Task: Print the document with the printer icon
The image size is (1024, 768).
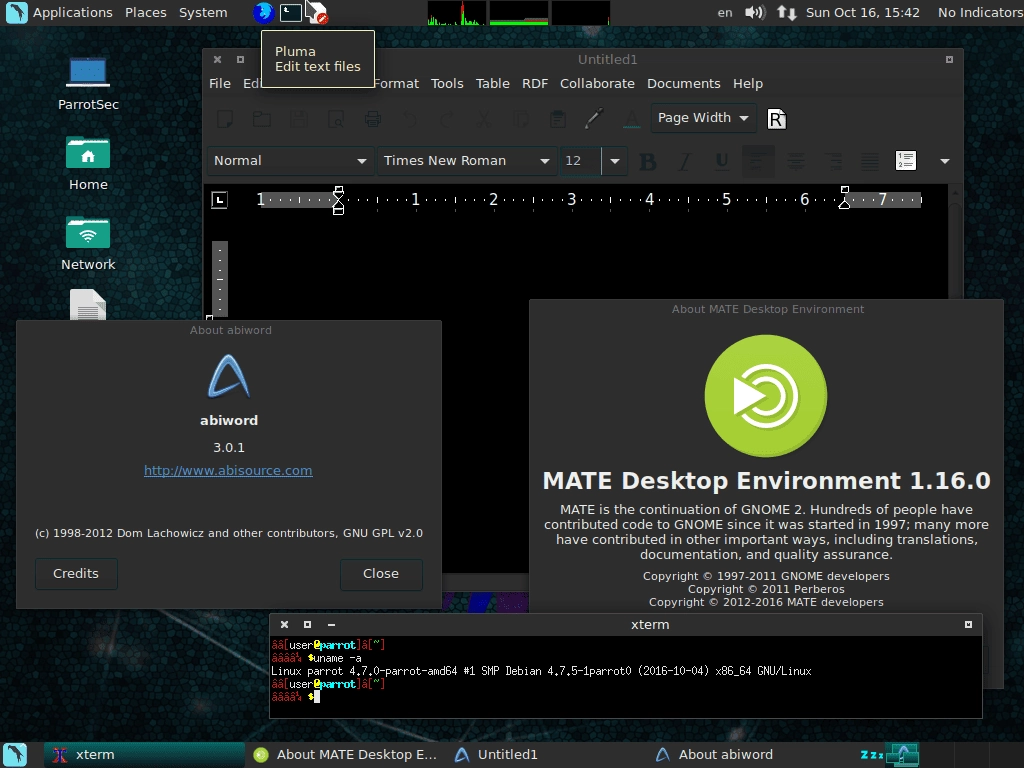Action: click(373, 119)
